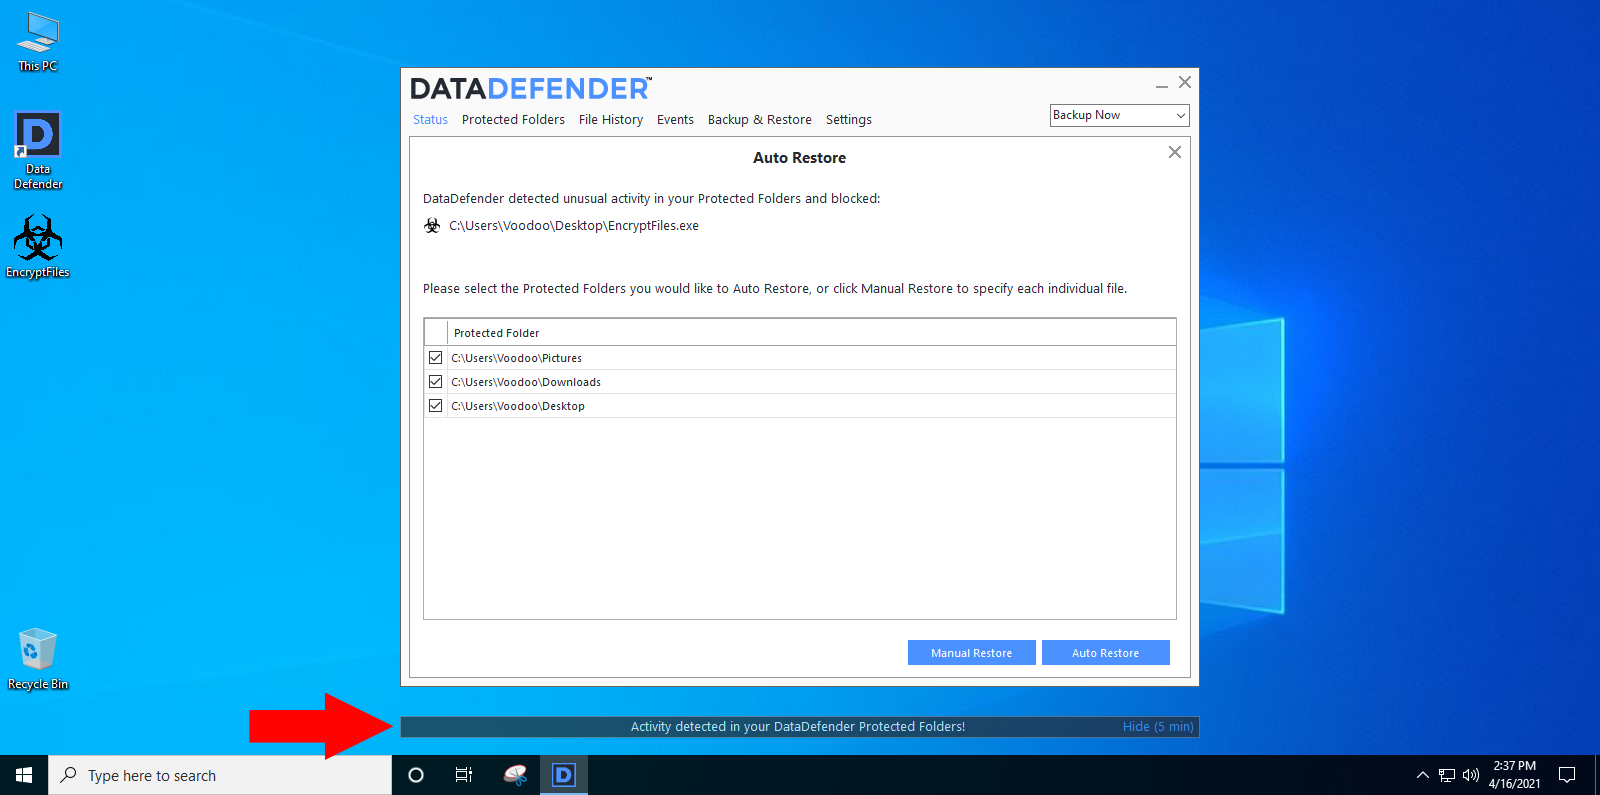Open volume control in system tray
The width and height of the screenshot is (1600, 795).
click(1471, 775)
